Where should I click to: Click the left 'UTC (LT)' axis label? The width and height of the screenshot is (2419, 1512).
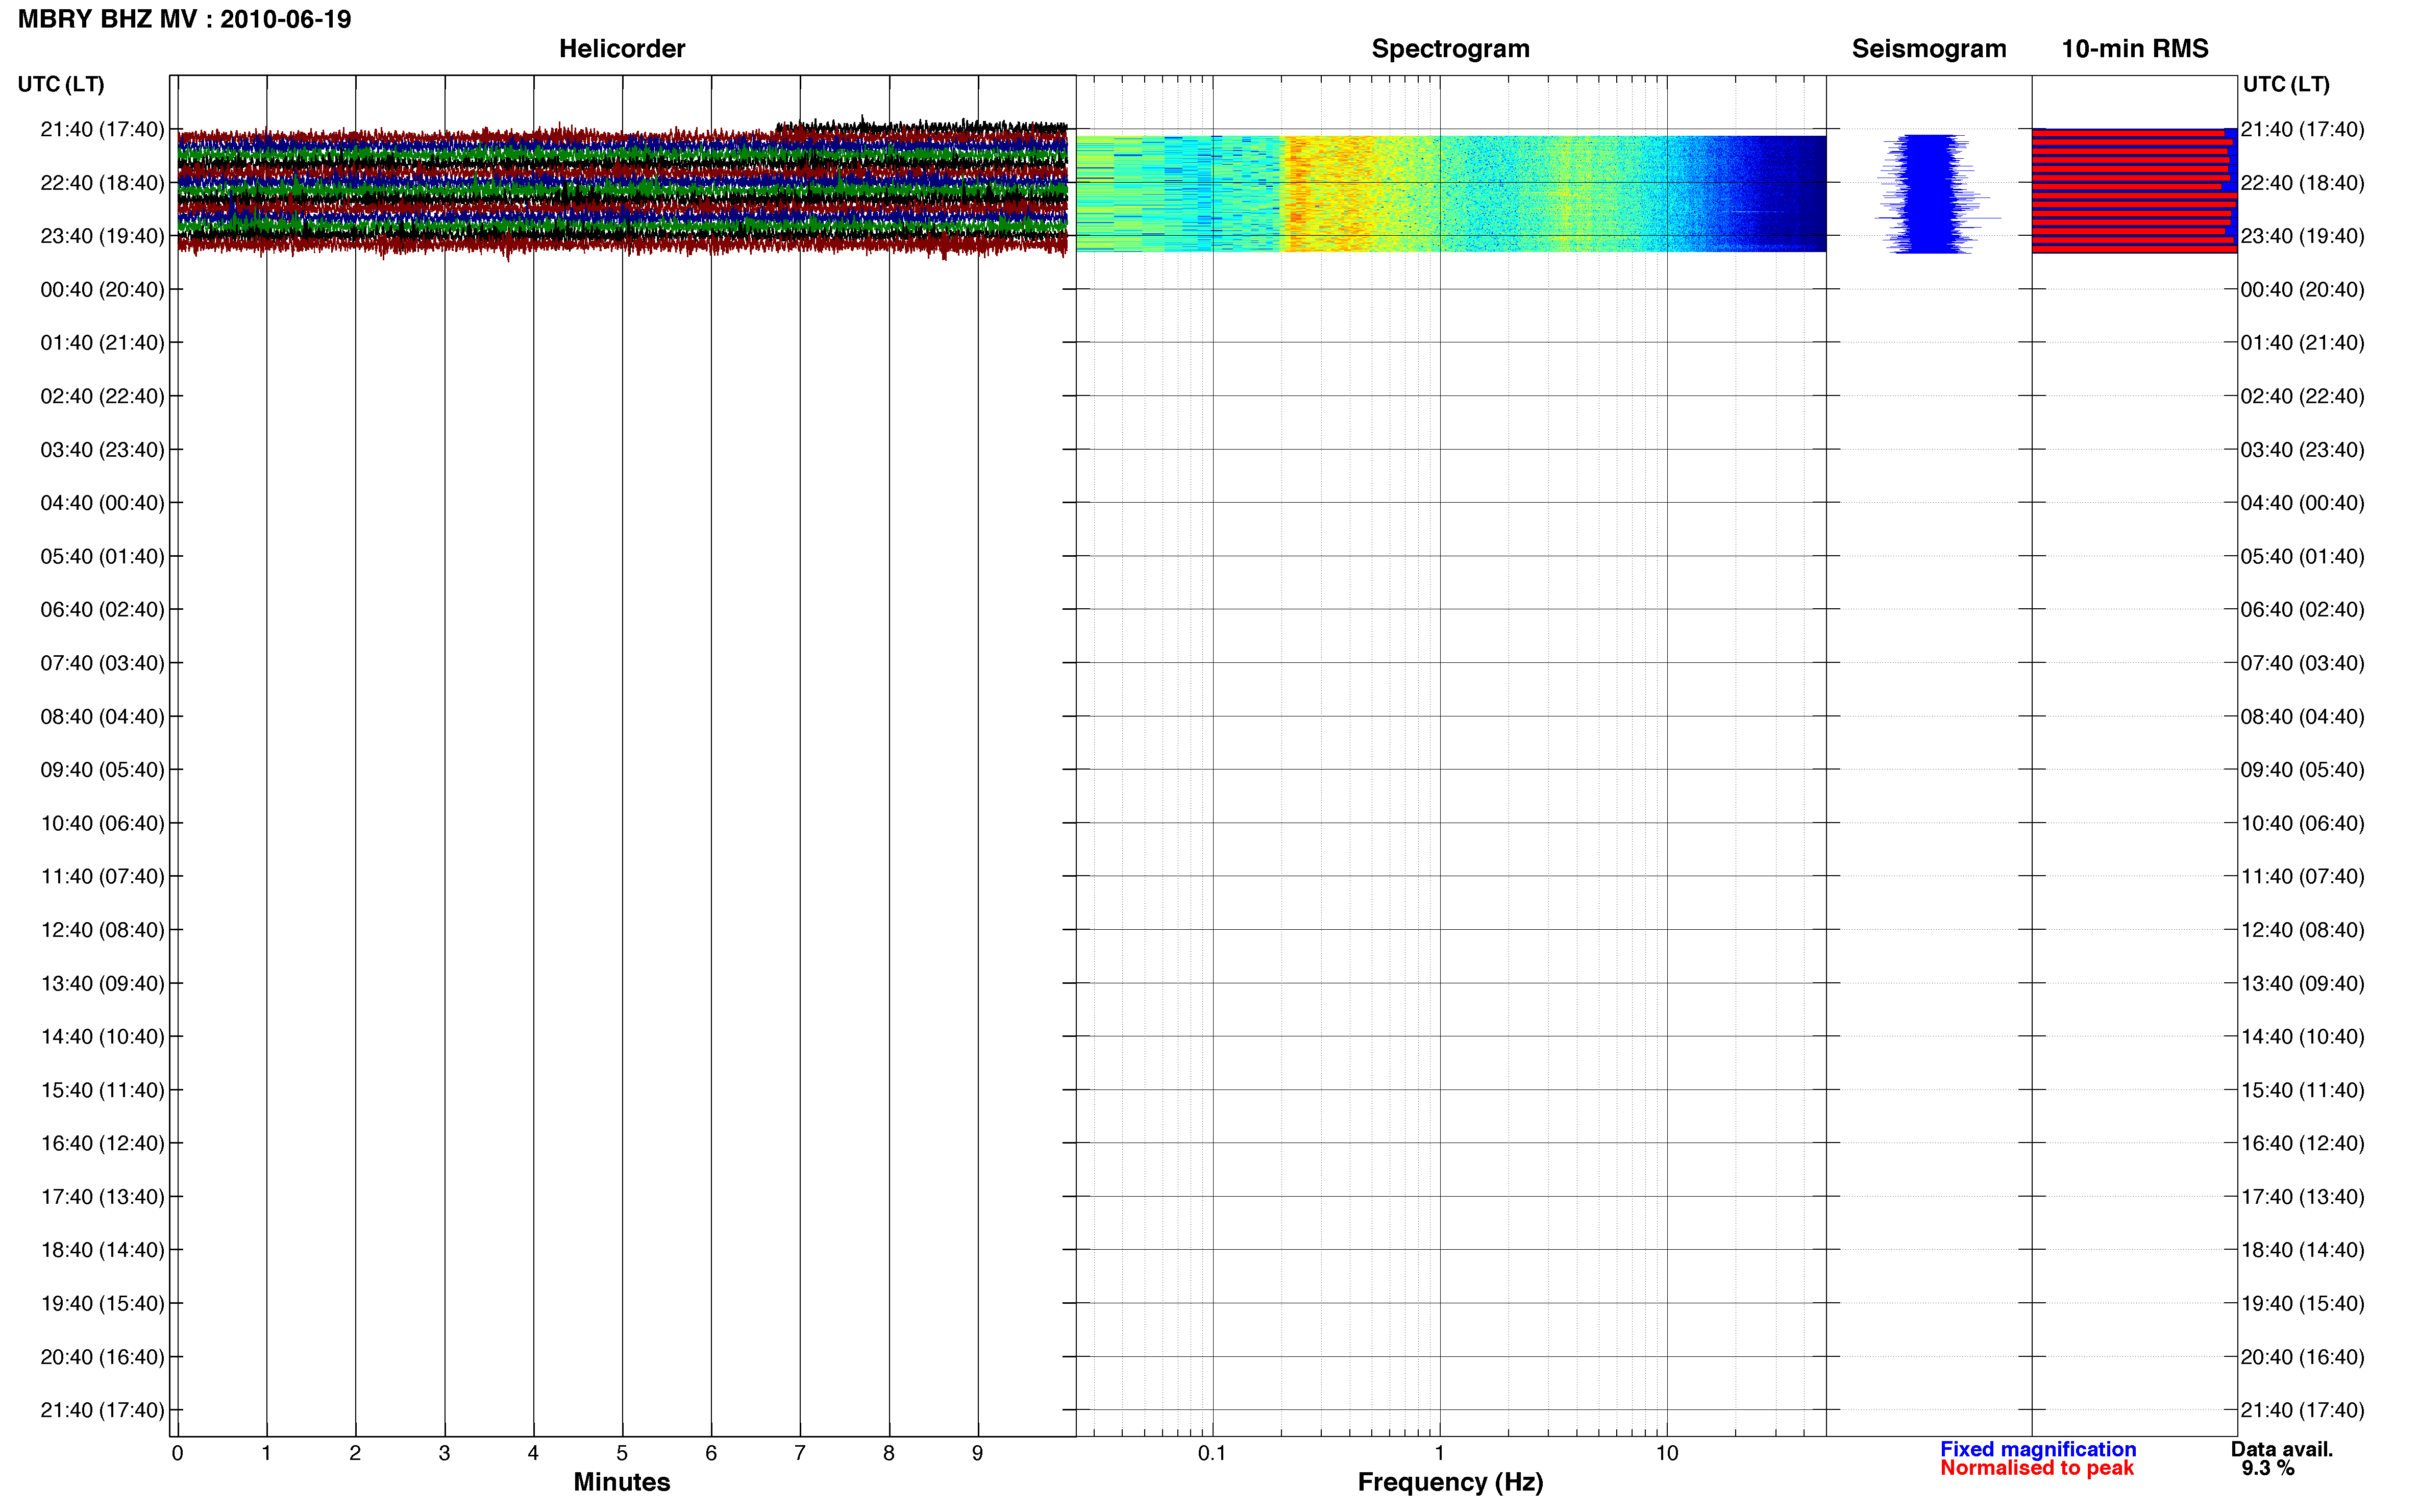tap(61, 84)
